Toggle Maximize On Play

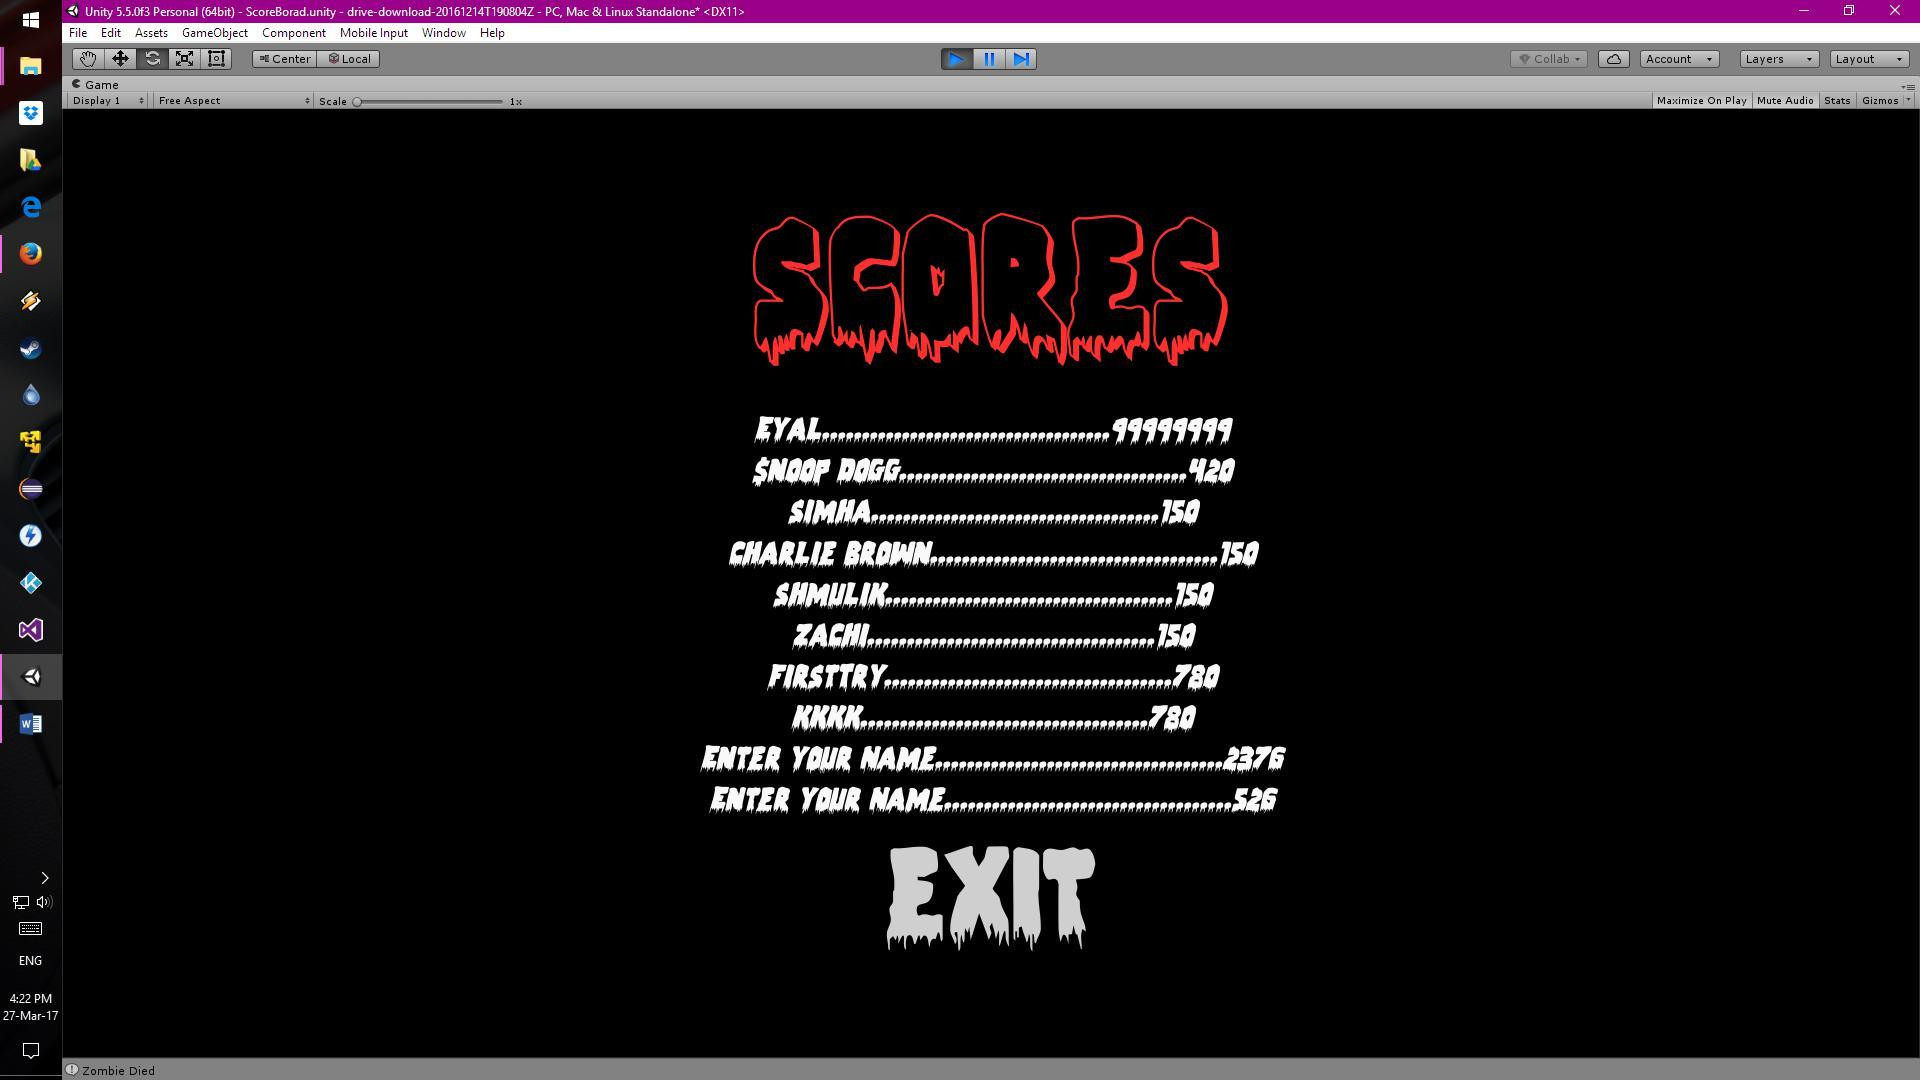(1700, 101)
